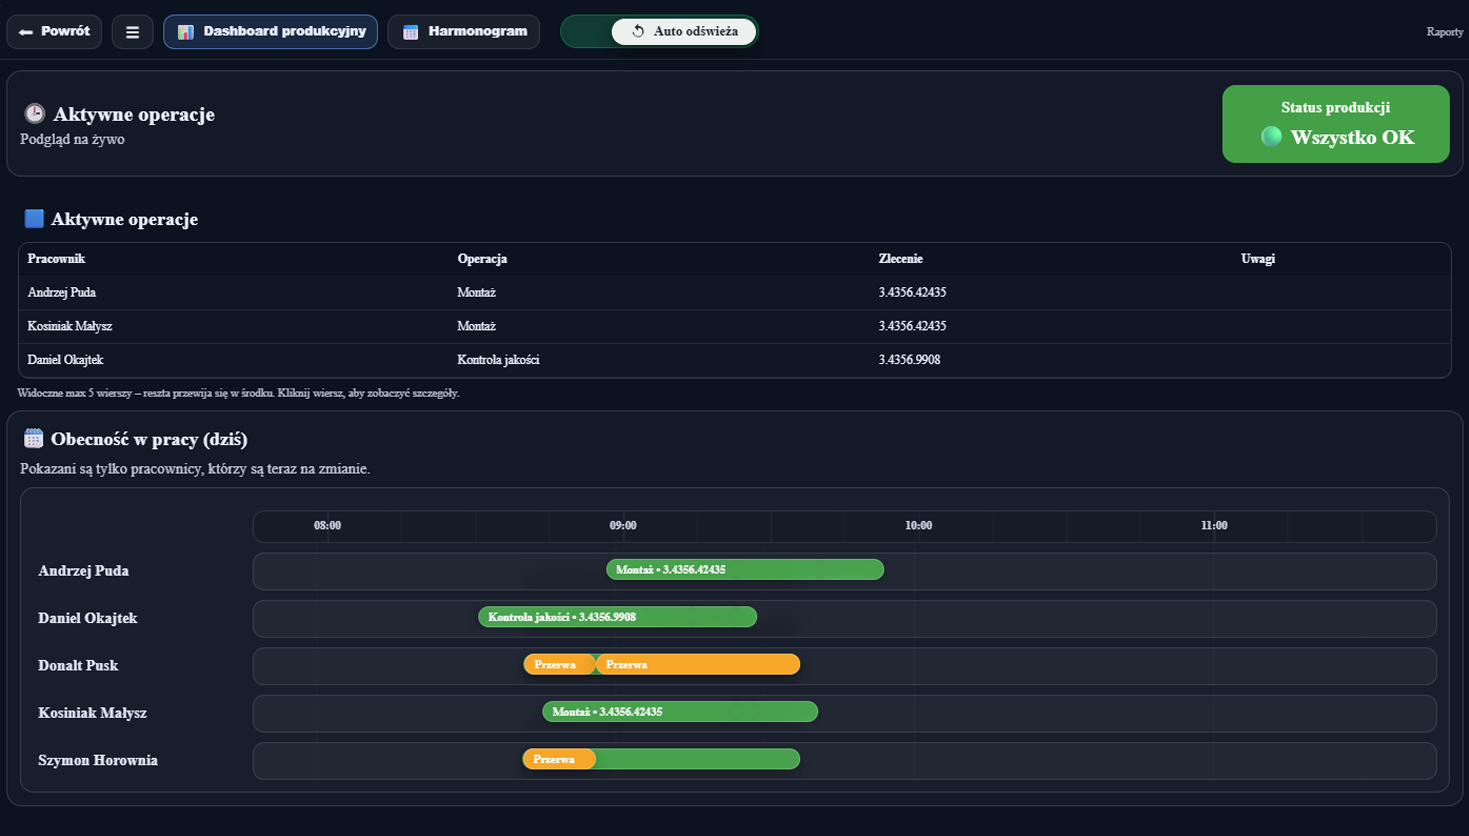Viewport: 1469px width, 836px height.
Task: Click the 10:00 marker on the timeline header
Action: [x=918, y=526]
